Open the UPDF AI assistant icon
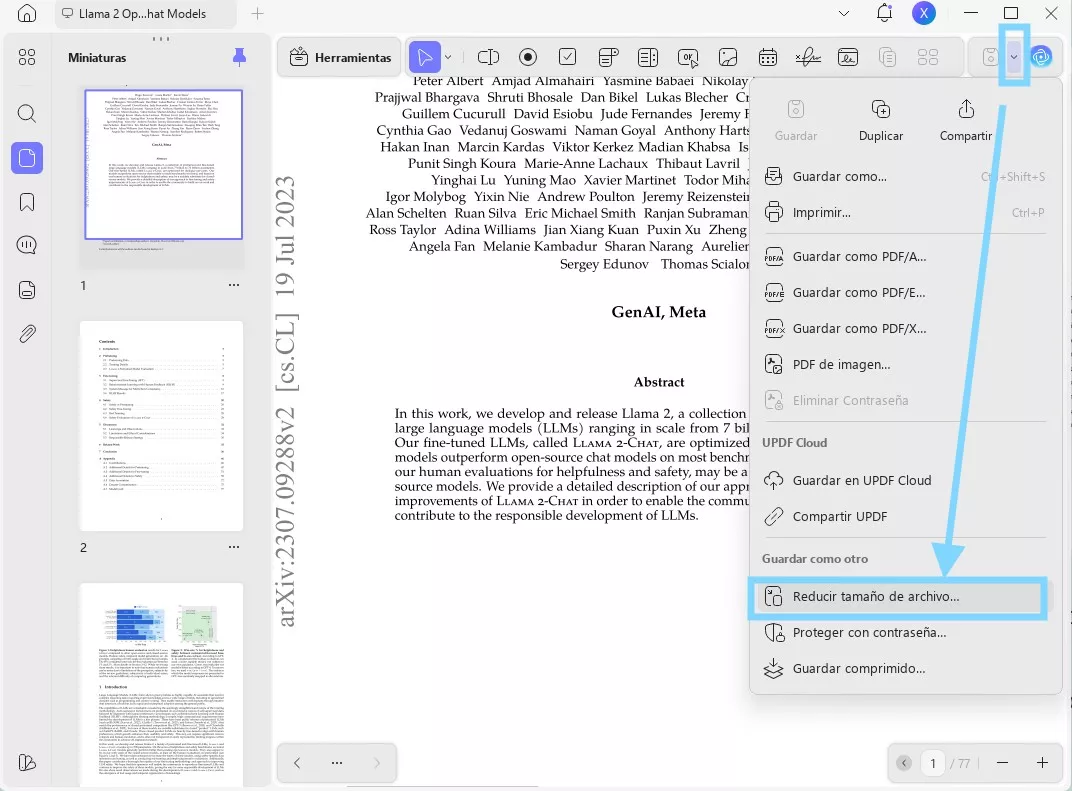Viewport: 1072px width, 791px height. [1041, 57]
